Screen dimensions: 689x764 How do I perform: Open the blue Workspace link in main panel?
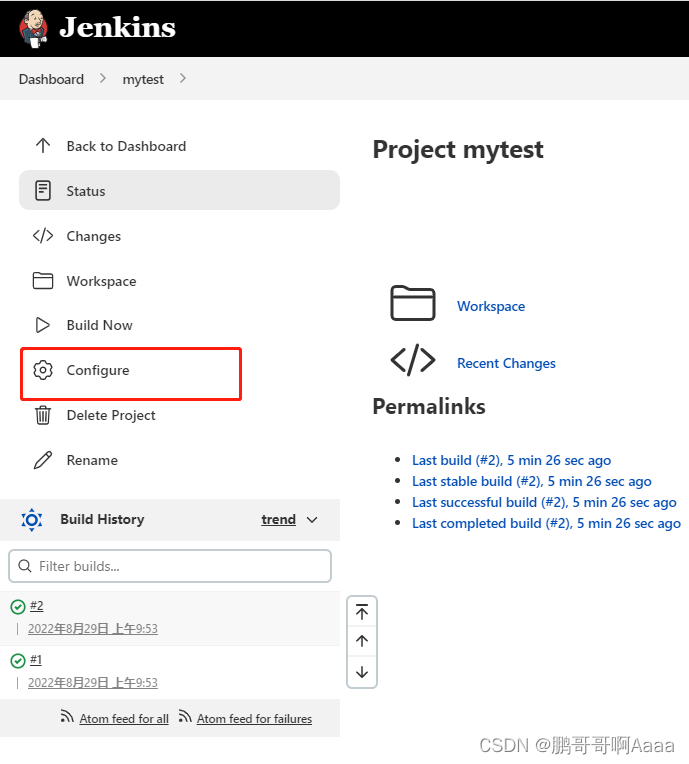pos(491,306)
